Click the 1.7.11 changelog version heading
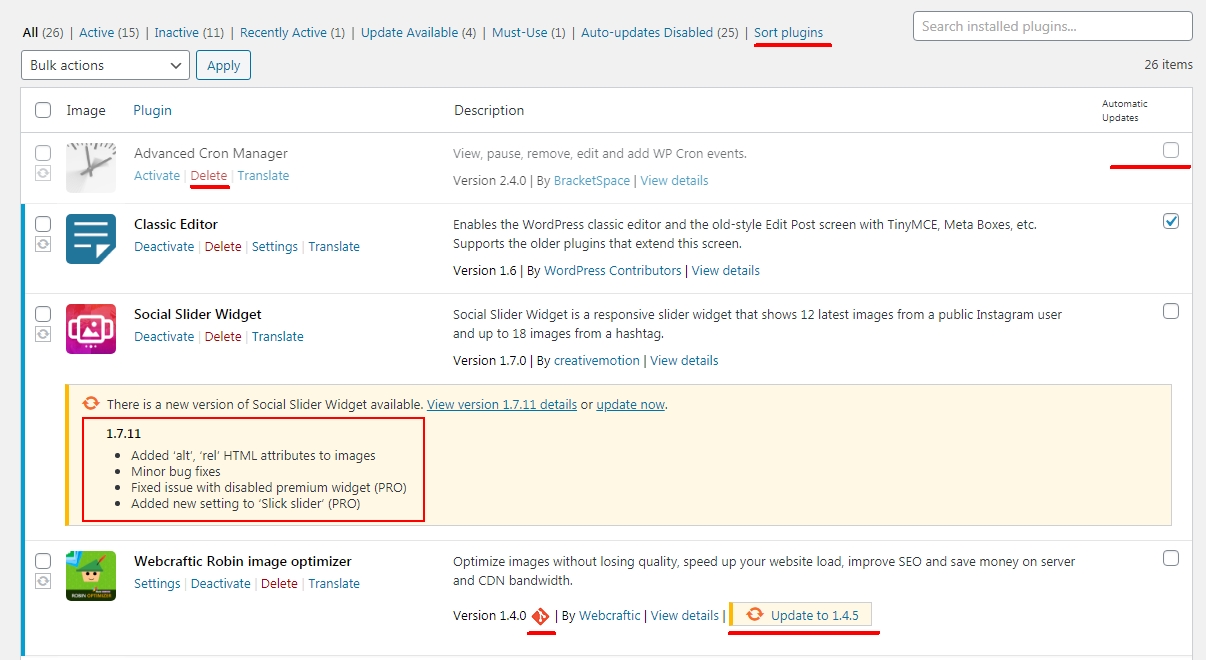 coord(124,434)
